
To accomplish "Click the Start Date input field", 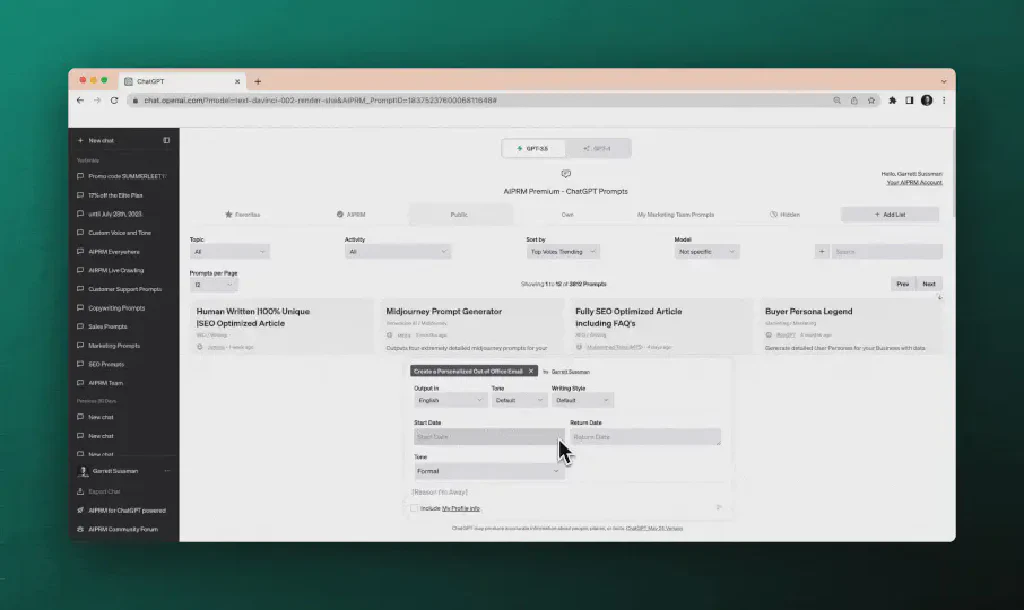I will tap(488, 436).
